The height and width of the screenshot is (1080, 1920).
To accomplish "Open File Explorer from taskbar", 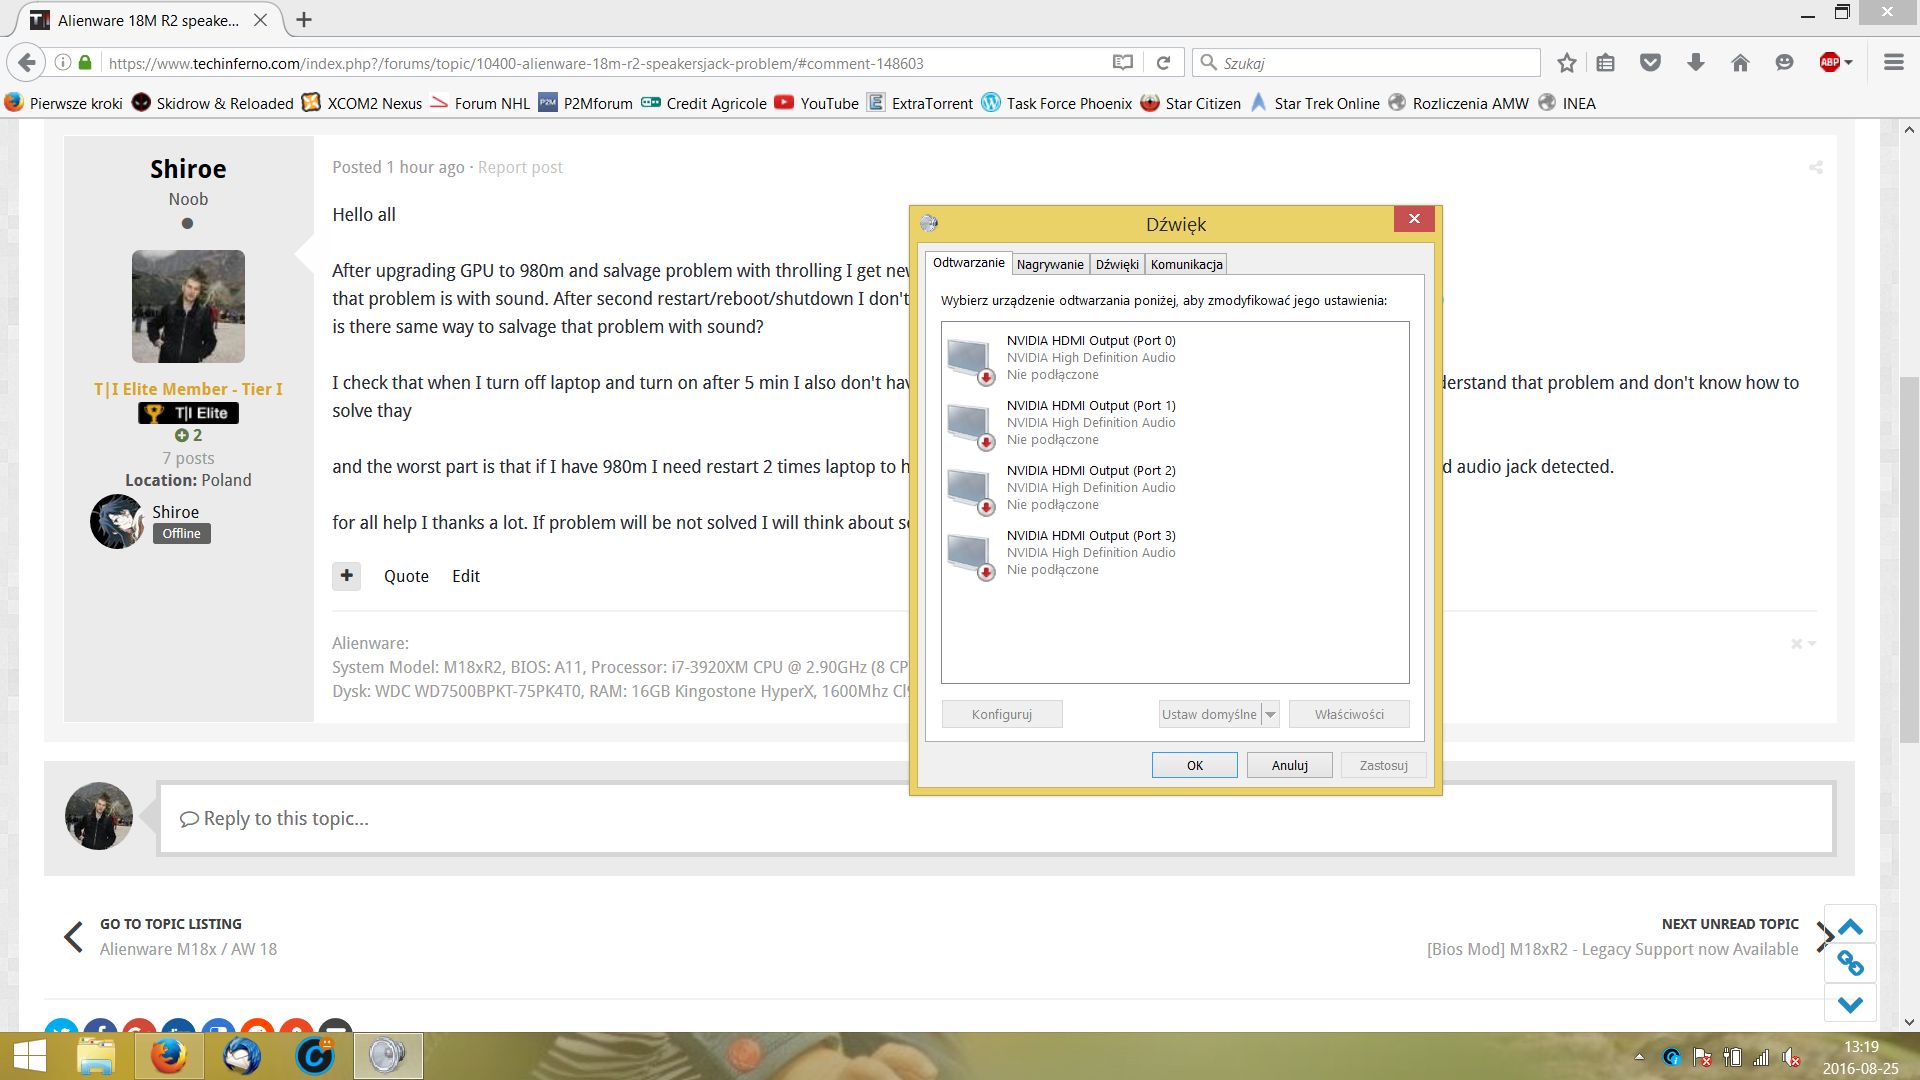I will click(96, 1056).
